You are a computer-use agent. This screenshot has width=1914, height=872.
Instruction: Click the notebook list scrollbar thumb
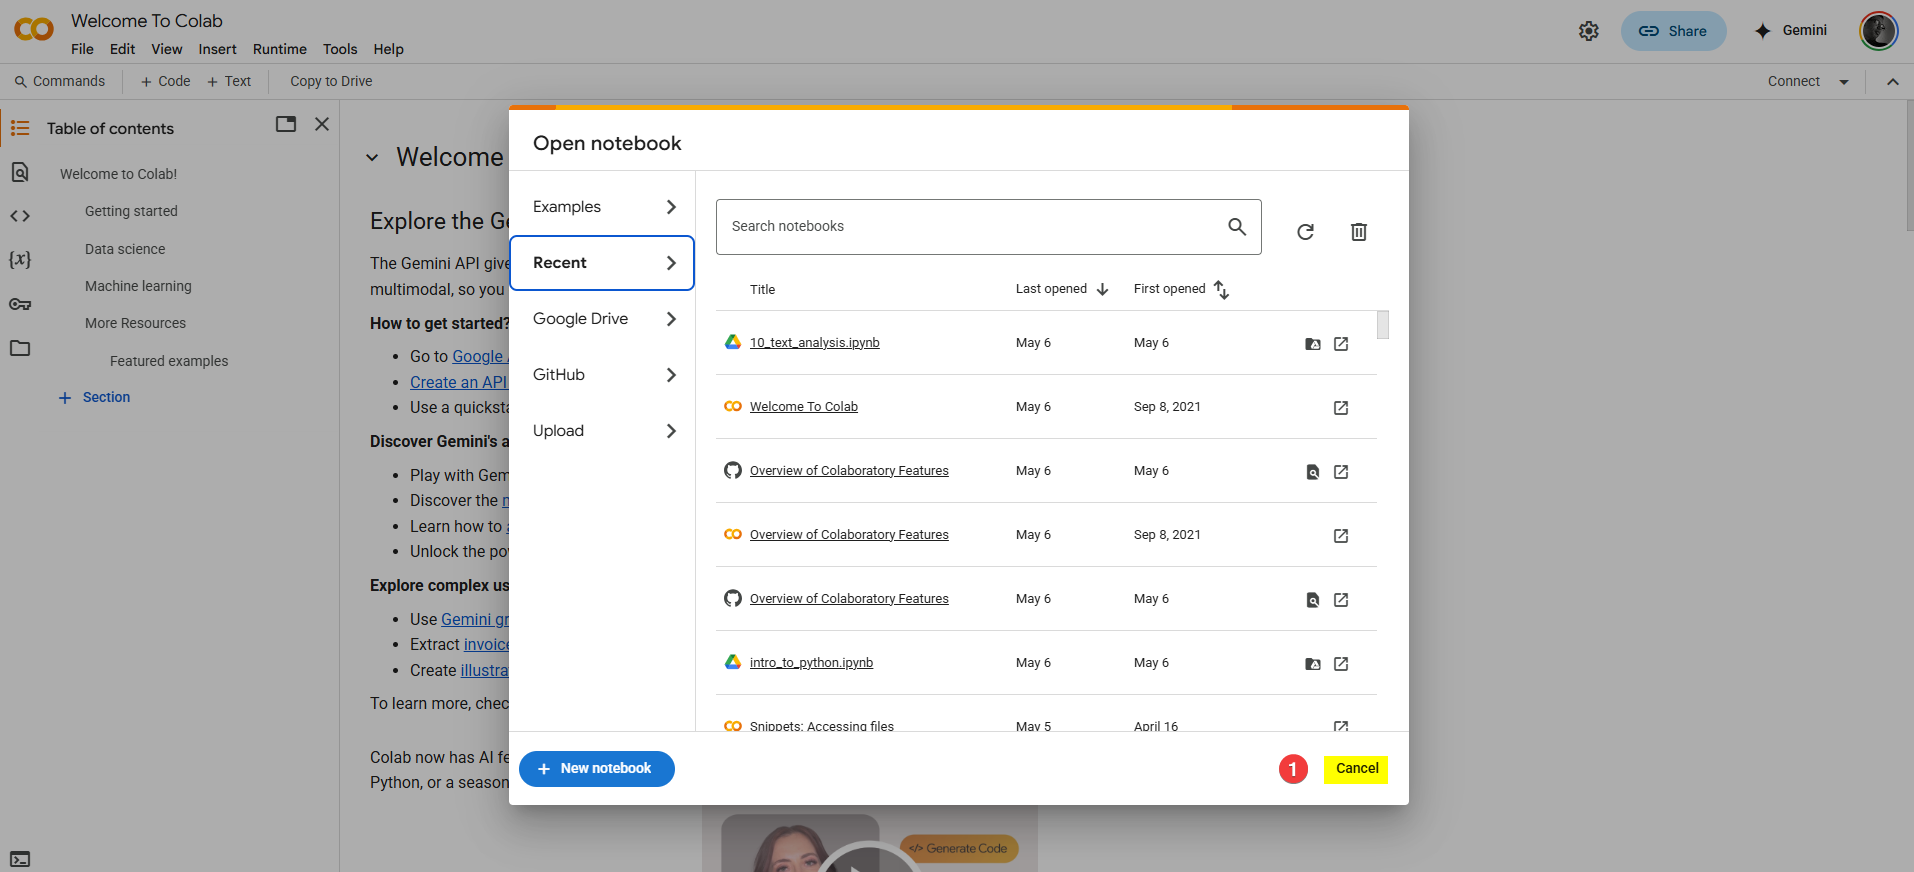click(x=1383, y=325)
